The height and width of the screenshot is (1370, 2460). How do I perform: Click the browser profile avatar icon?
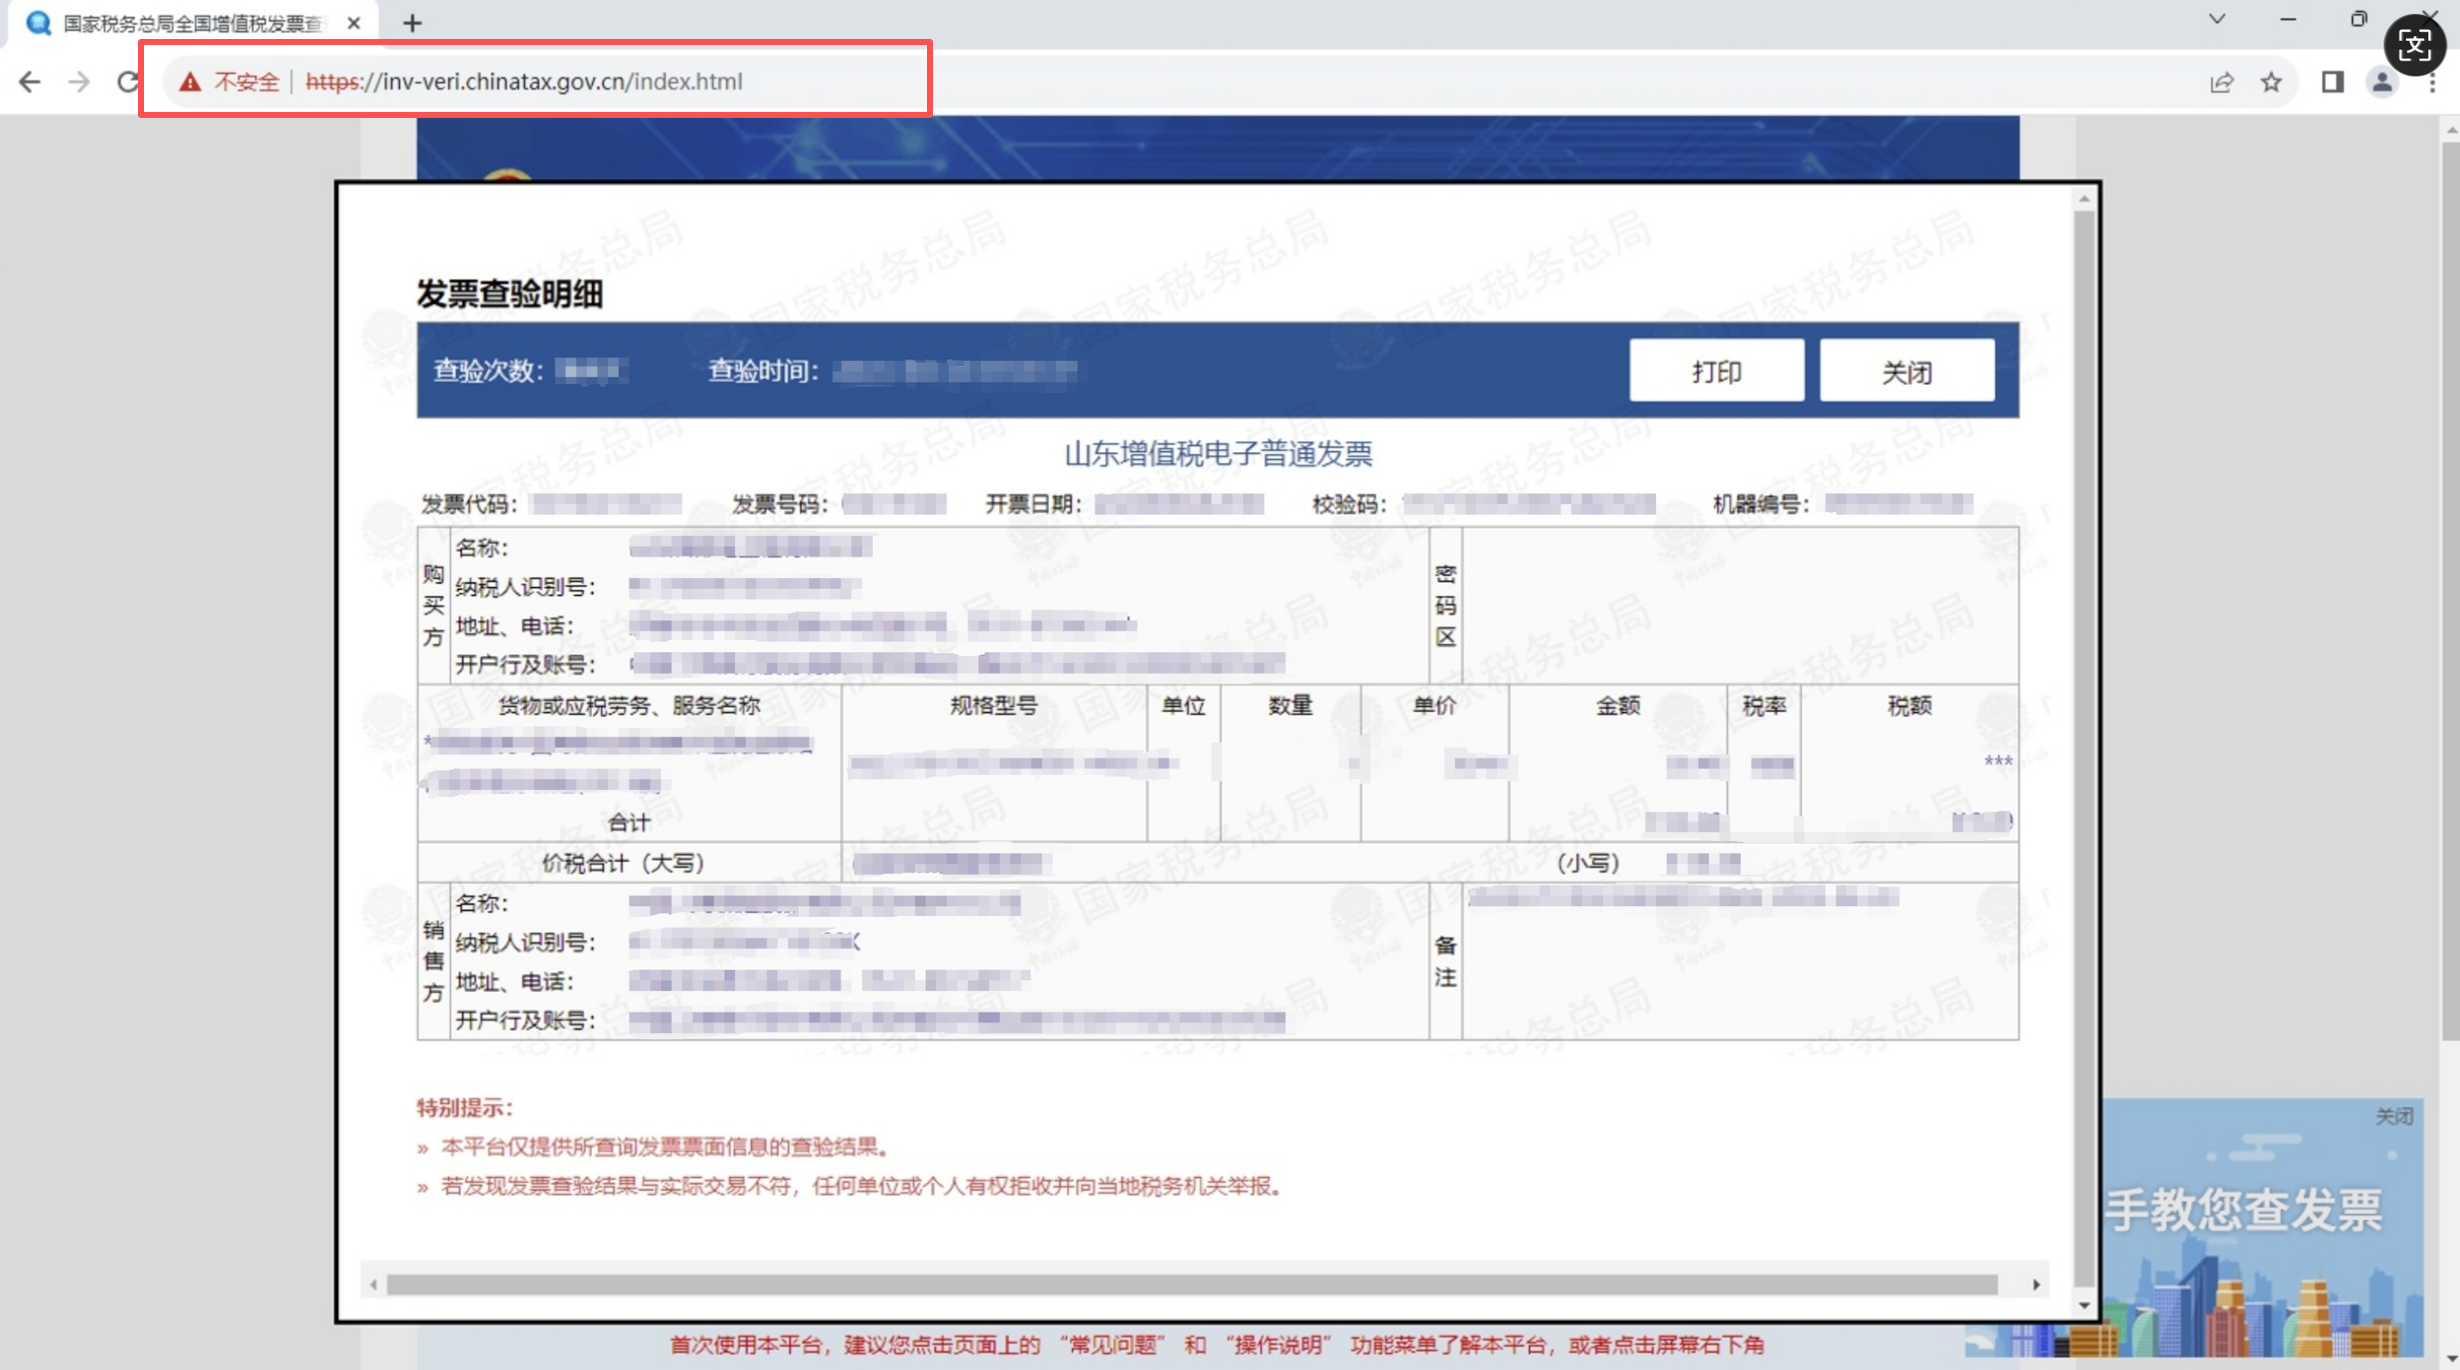click(2382, 82)
